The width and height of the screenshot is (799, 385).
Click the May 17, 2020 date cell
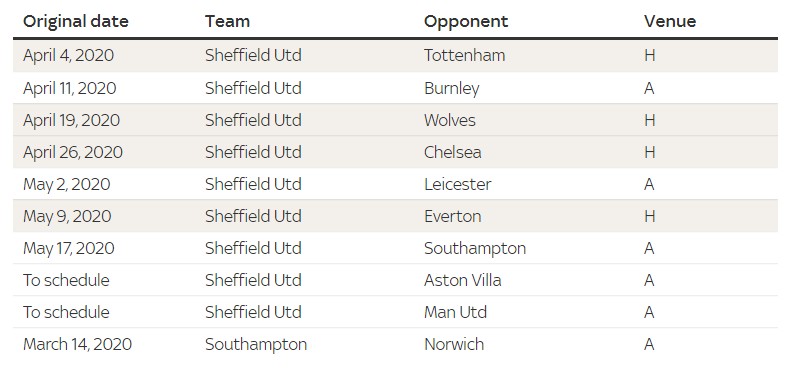69,249
